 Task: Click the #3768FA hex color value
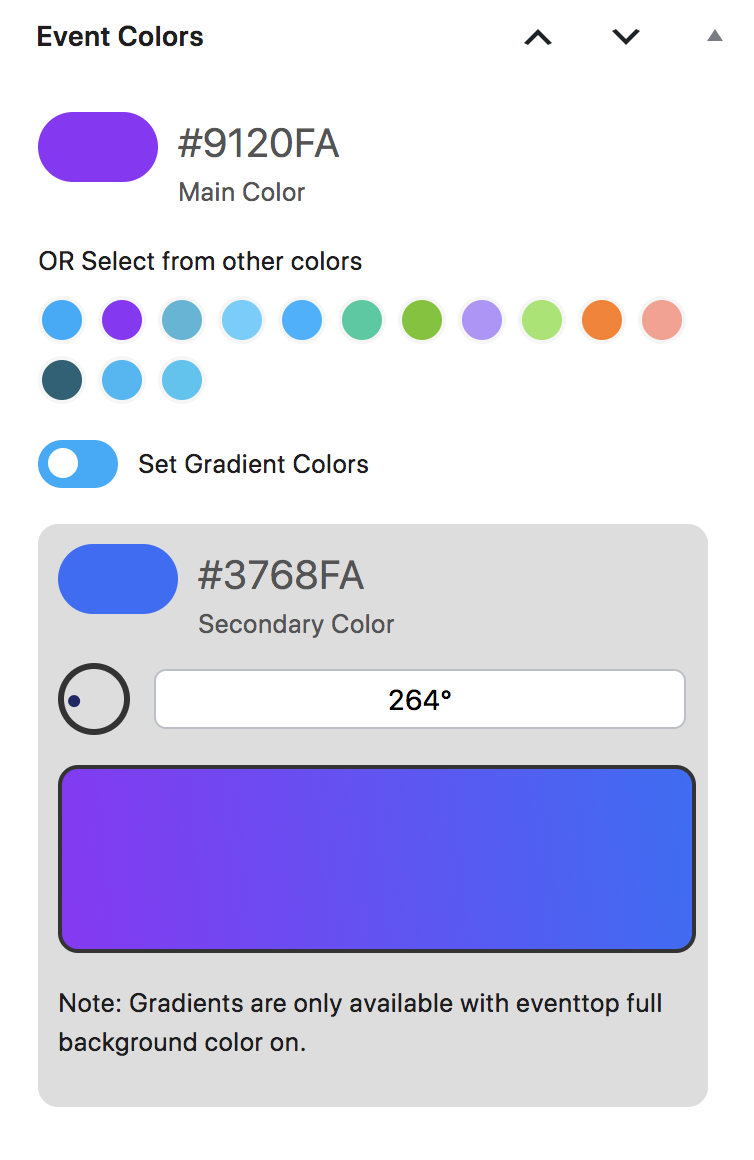coord(280,576)
